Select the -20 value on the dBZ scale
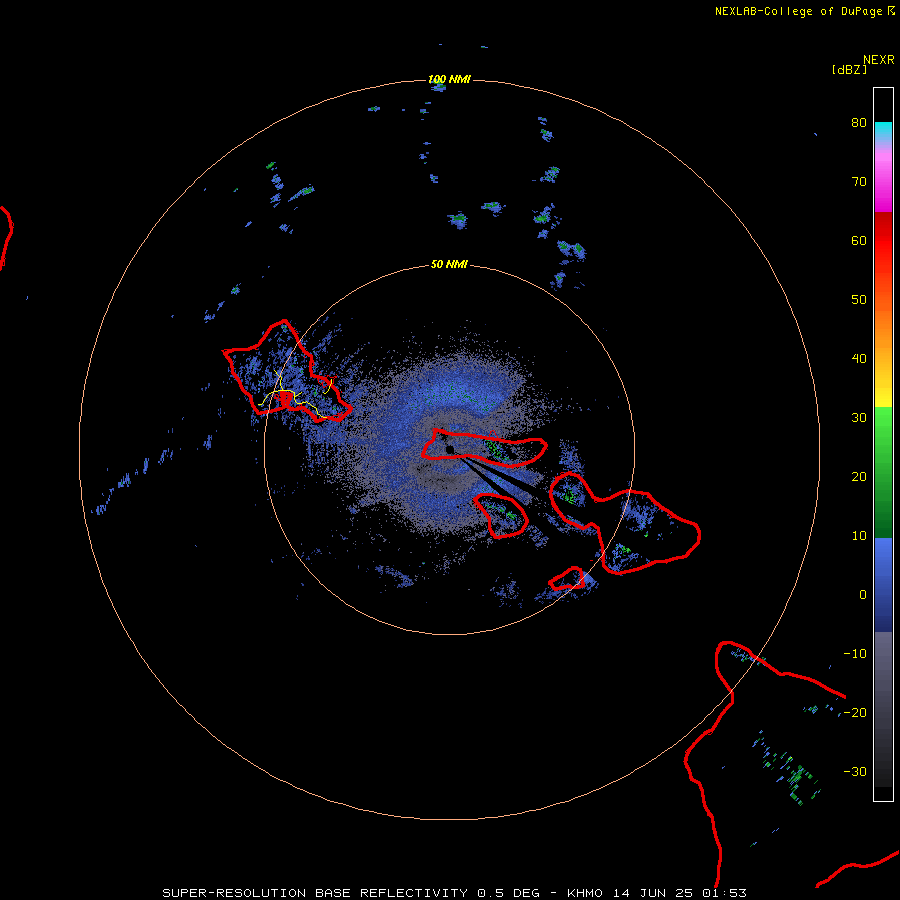 click(x=855, y=713)
